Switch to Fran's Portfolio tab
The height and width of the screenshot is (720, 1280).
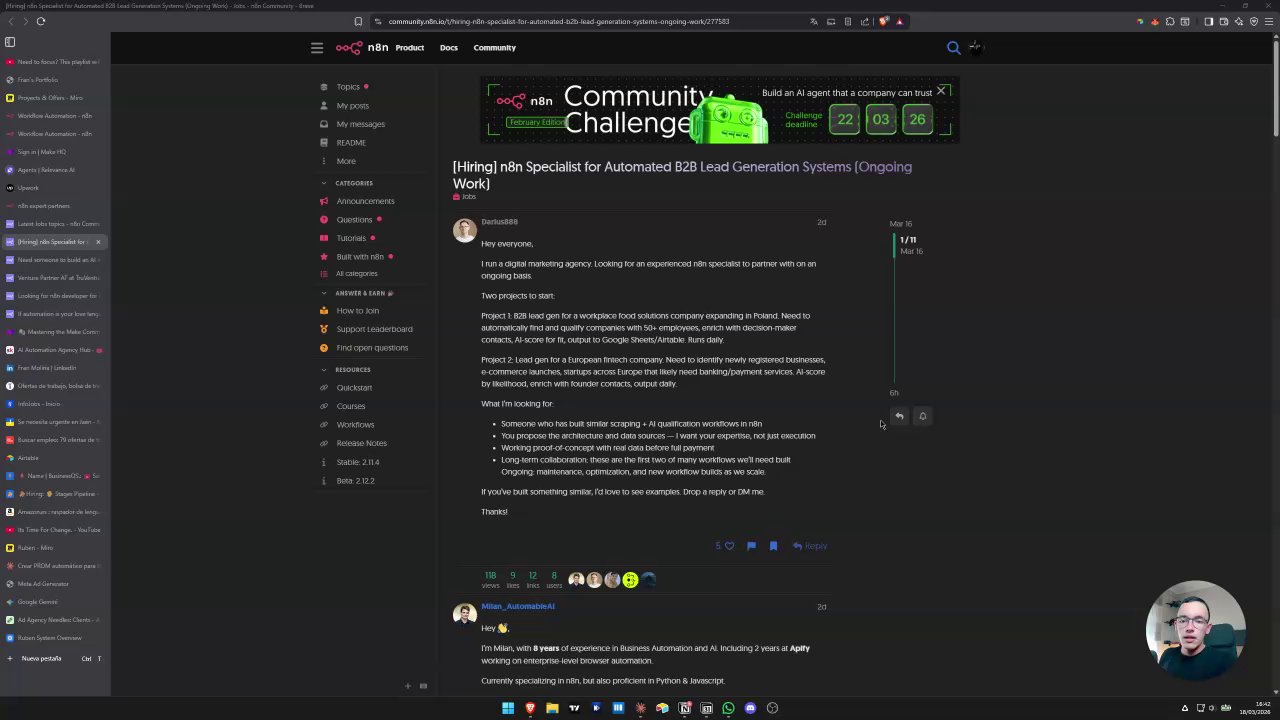[x=54, y=80]
